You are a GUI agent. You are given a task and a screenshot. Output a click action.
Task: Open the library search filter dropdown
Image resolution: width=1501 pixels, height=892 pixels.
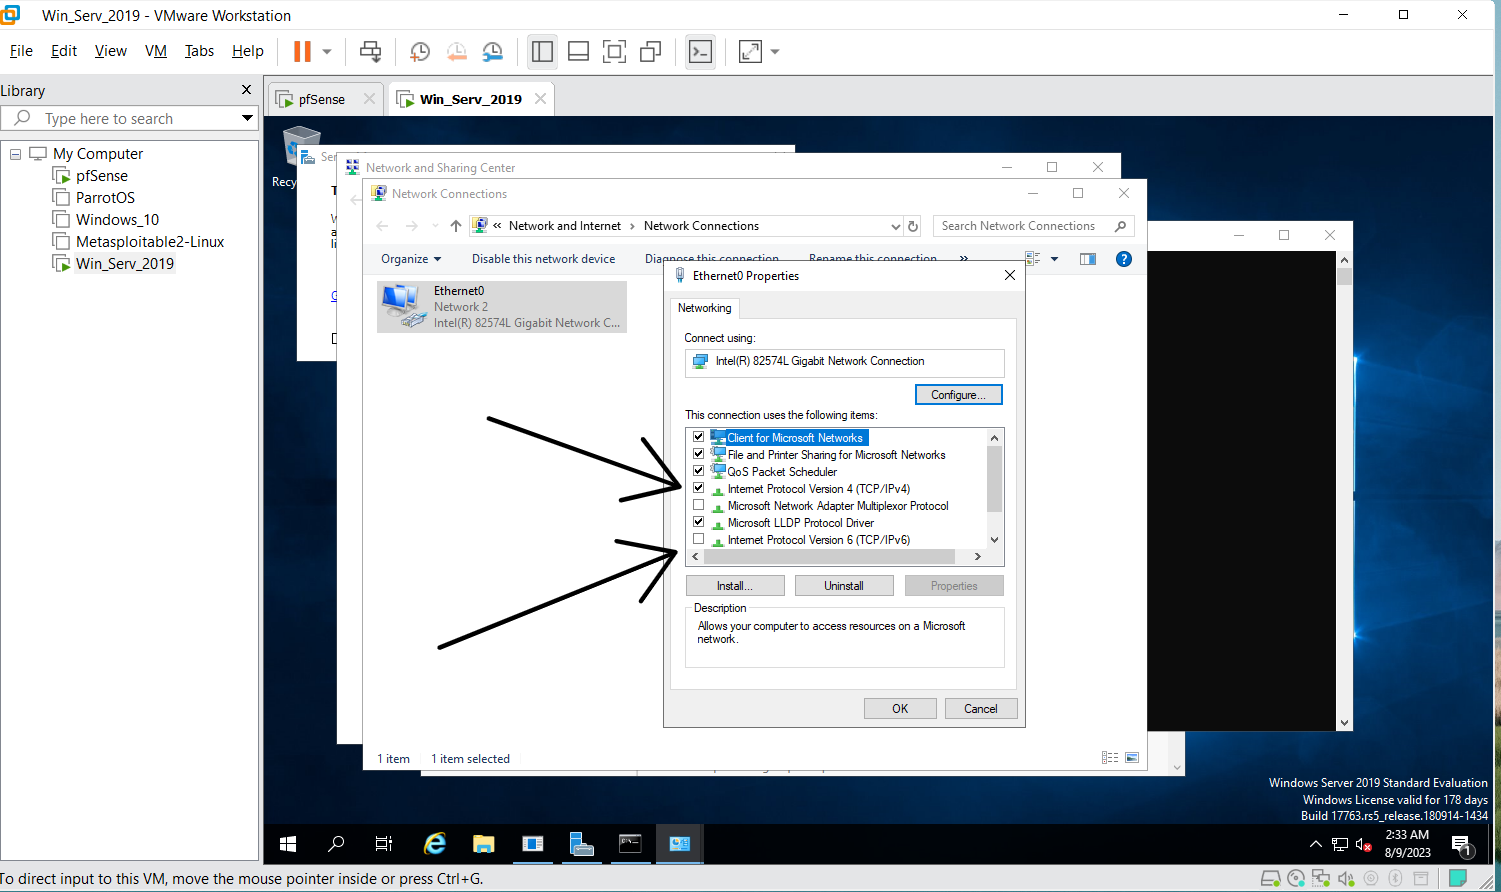pyautogui.click(x=247, y=118)
